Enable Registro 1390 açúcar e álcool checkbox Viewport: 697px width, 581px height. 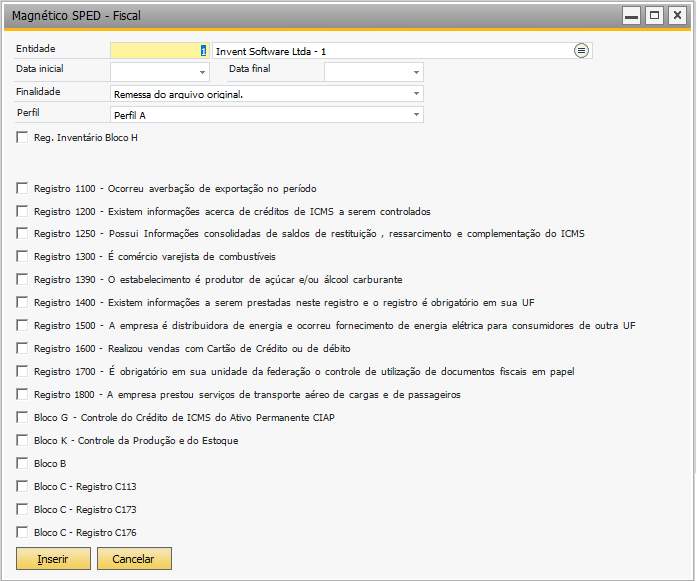click(22, 280)
